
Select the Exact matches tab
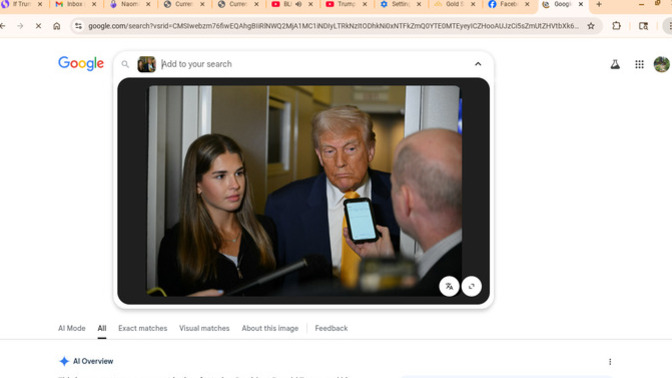(x=143, y=328)
